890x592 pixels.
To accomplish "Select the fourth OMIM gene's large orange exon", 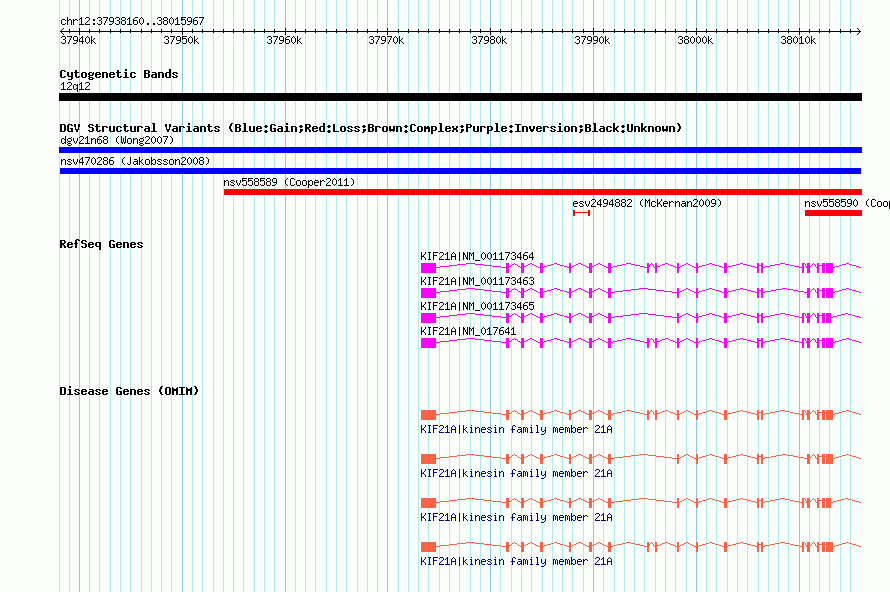I will click(x=429, y=547).
